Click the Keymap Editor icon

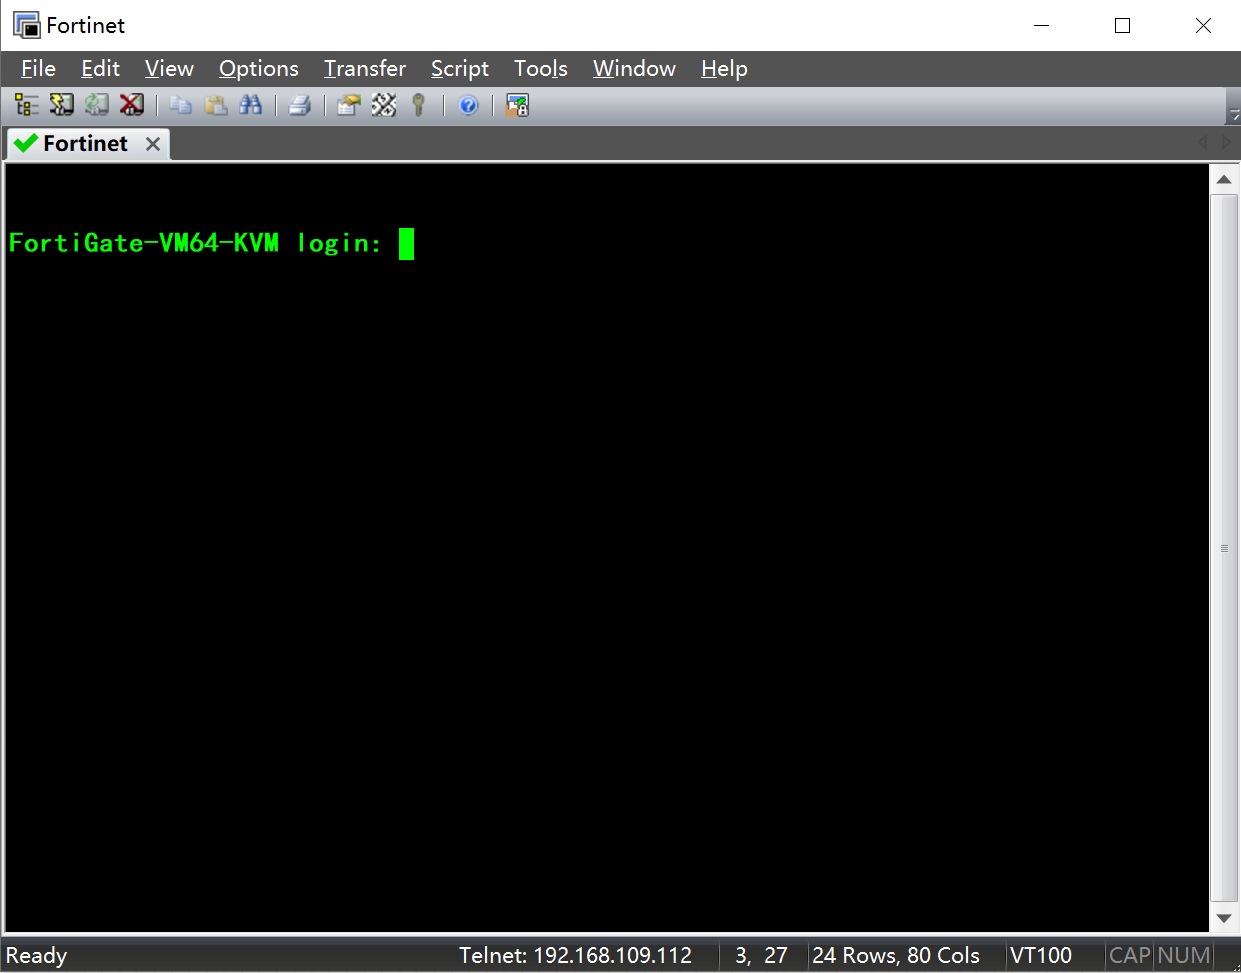[384, 105]
